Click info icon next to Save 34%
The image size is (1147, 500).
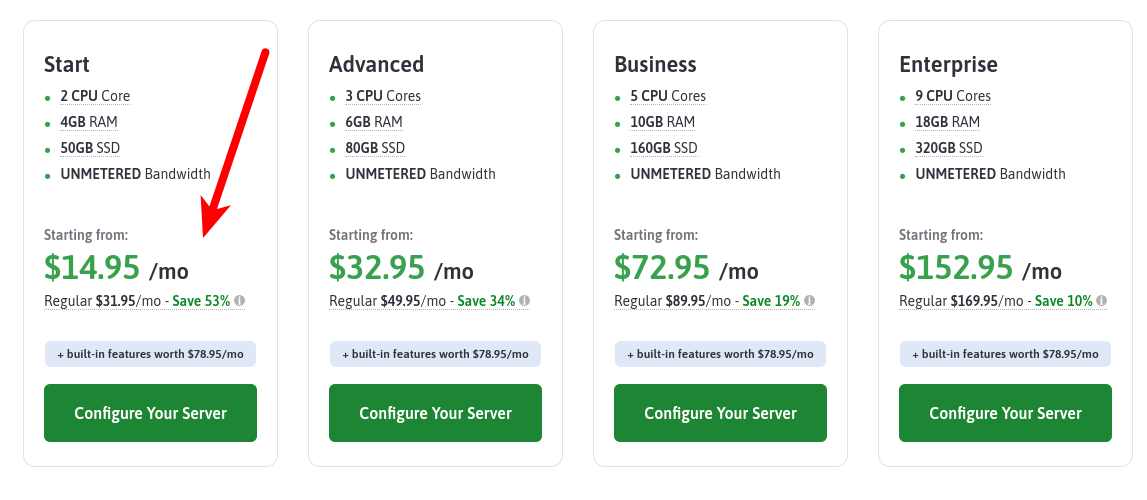[x=525, y=301]
